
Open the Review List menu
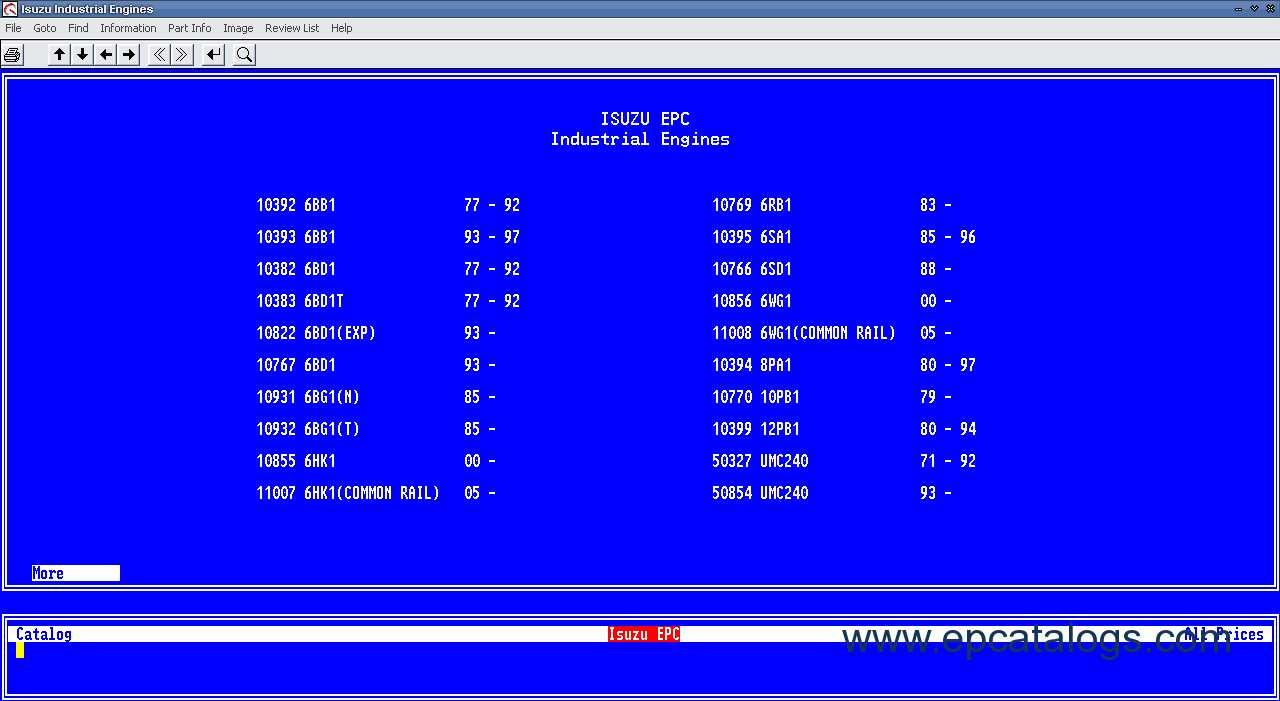click(x=292, y=28)
